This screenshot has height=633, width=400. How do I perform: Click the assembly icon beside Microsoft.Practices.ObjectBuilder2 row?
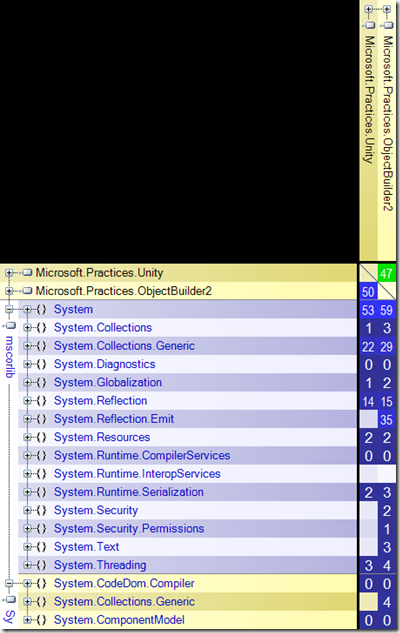(x=27, y=291)
